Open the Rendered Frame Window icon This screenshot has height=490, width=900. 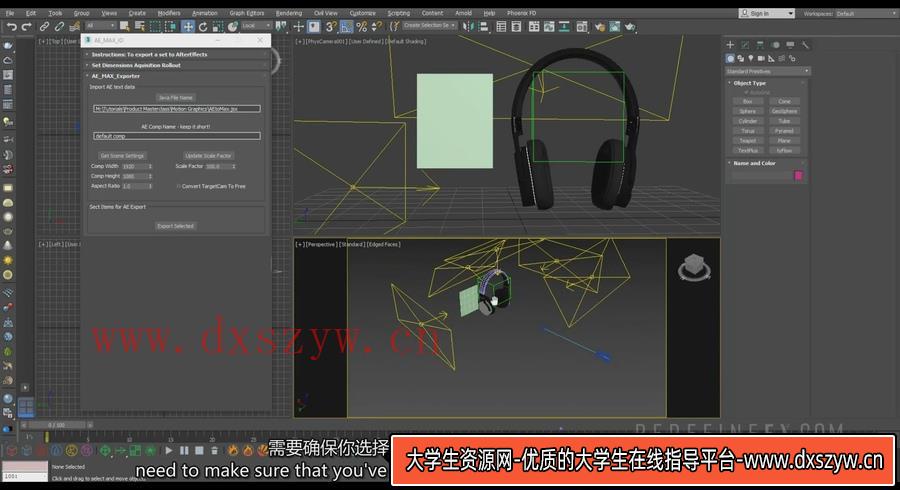pyautogui.click(x=615, y=26)
